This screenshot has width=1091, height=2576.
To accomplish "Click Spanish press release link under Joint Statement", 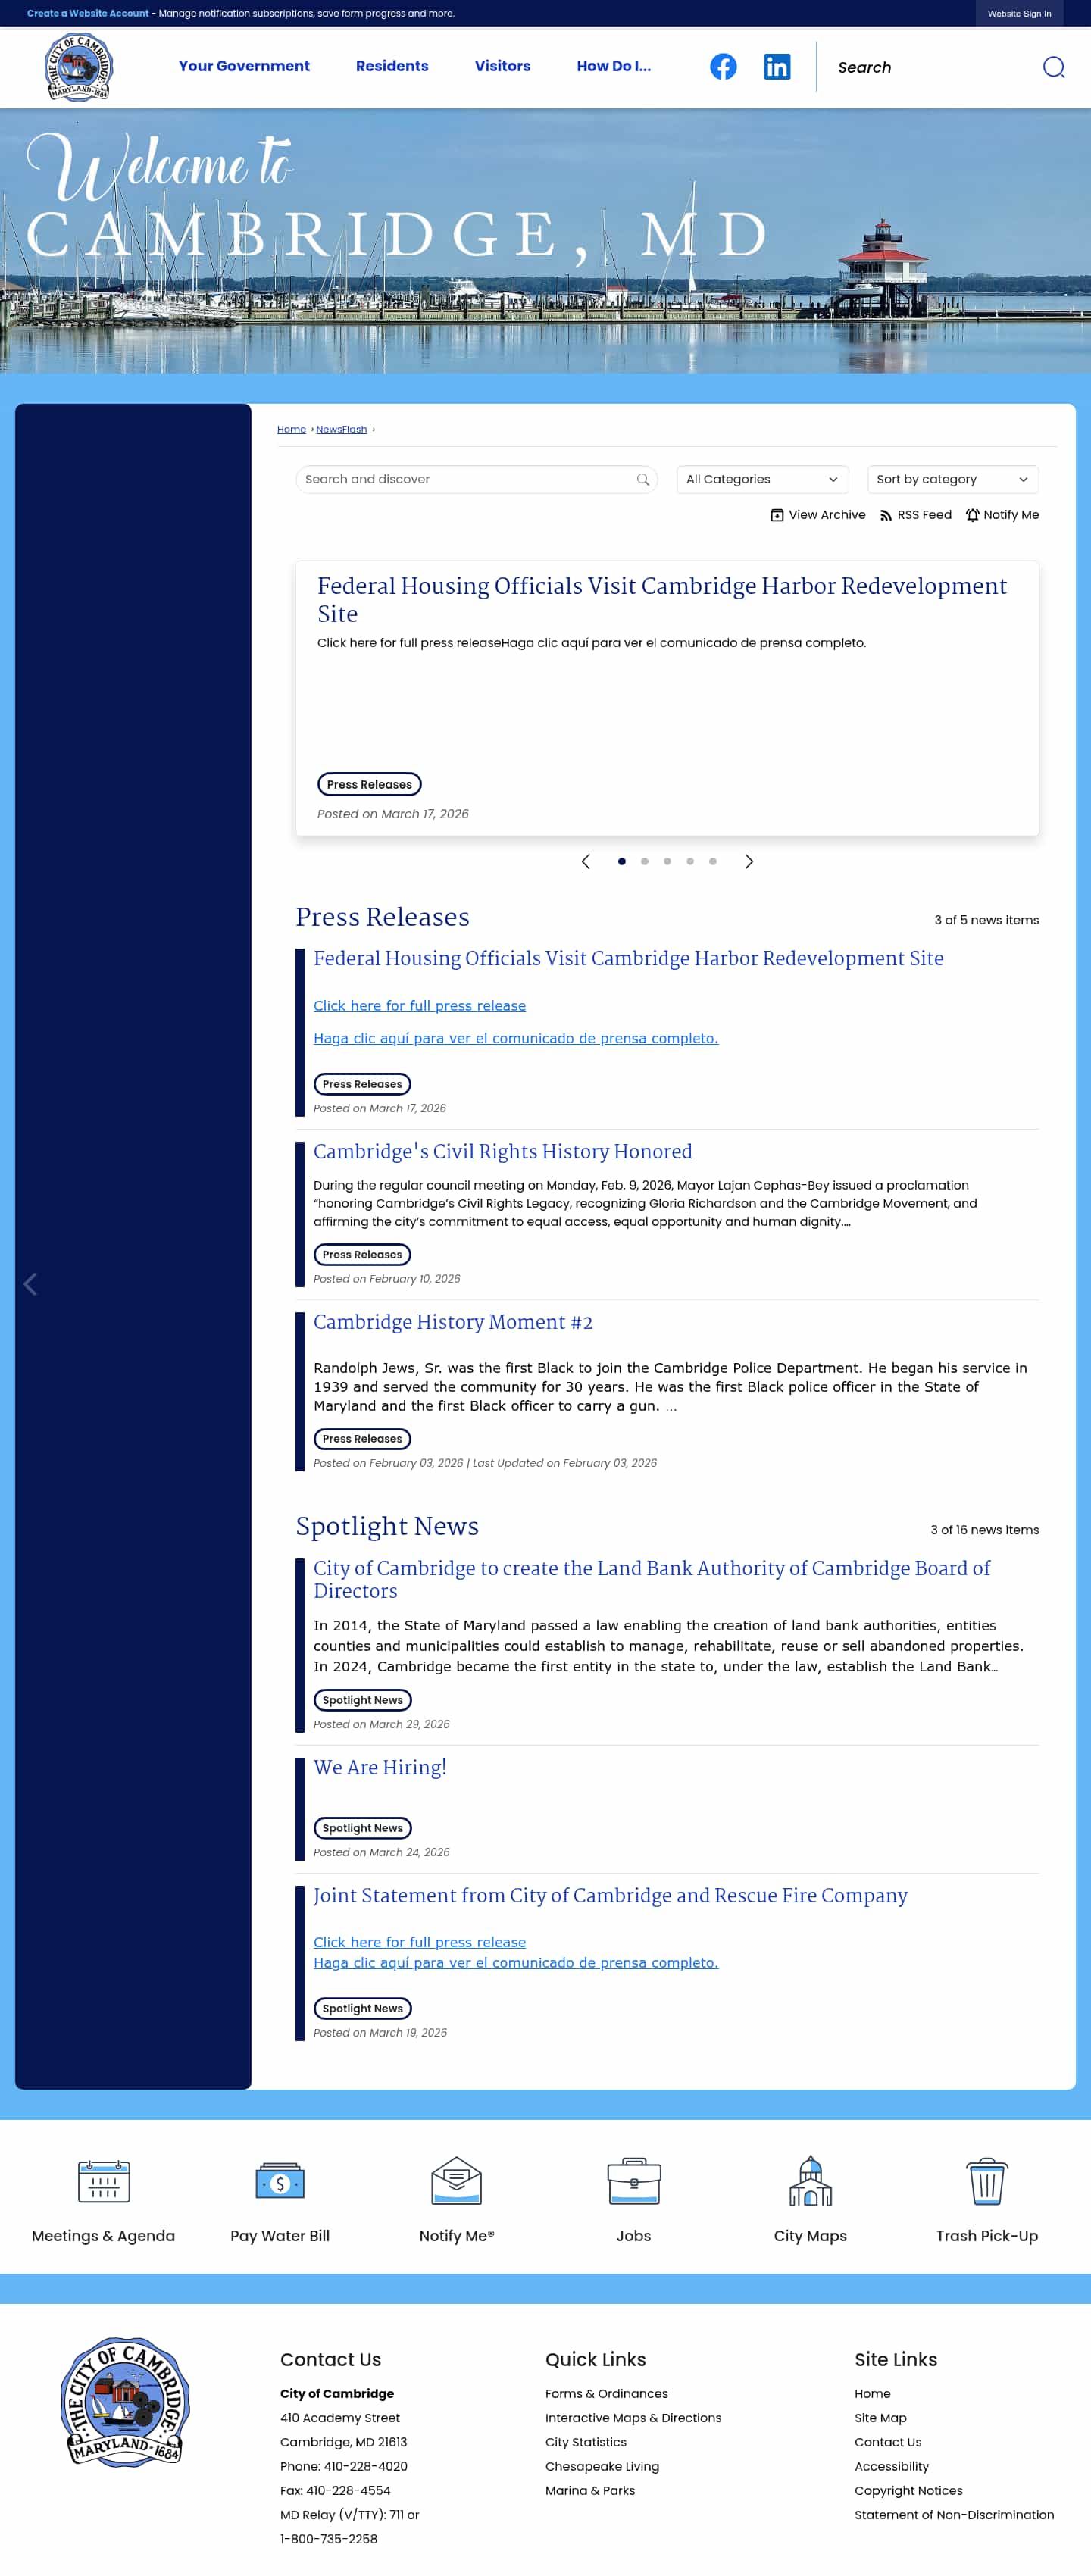I will 516,1962.
